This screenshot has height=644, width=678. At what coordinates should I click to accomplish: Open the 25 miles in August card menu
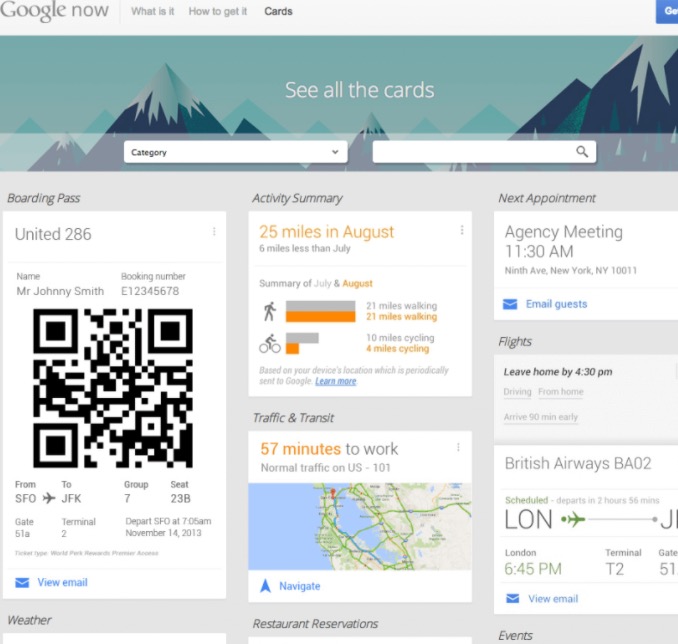(x=462, y=230)
